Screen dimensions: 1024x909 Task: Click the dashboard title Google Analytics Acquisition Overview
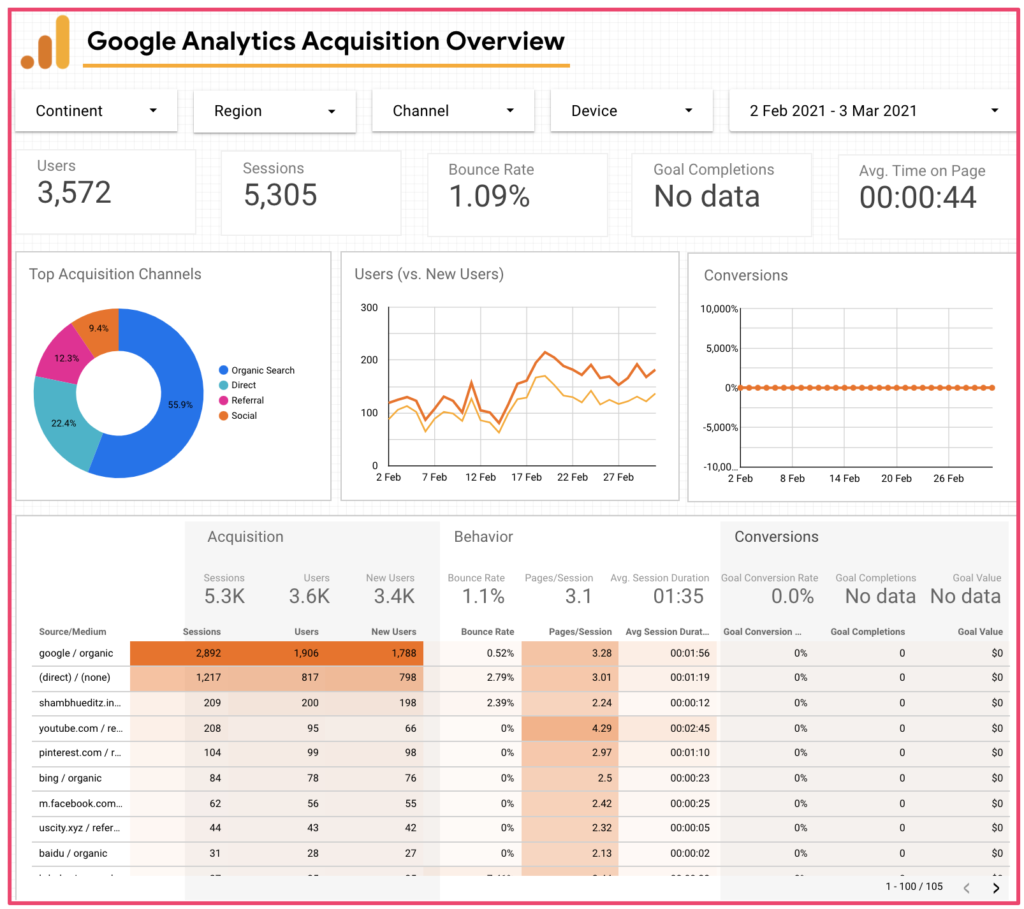[x=326, y=41]
